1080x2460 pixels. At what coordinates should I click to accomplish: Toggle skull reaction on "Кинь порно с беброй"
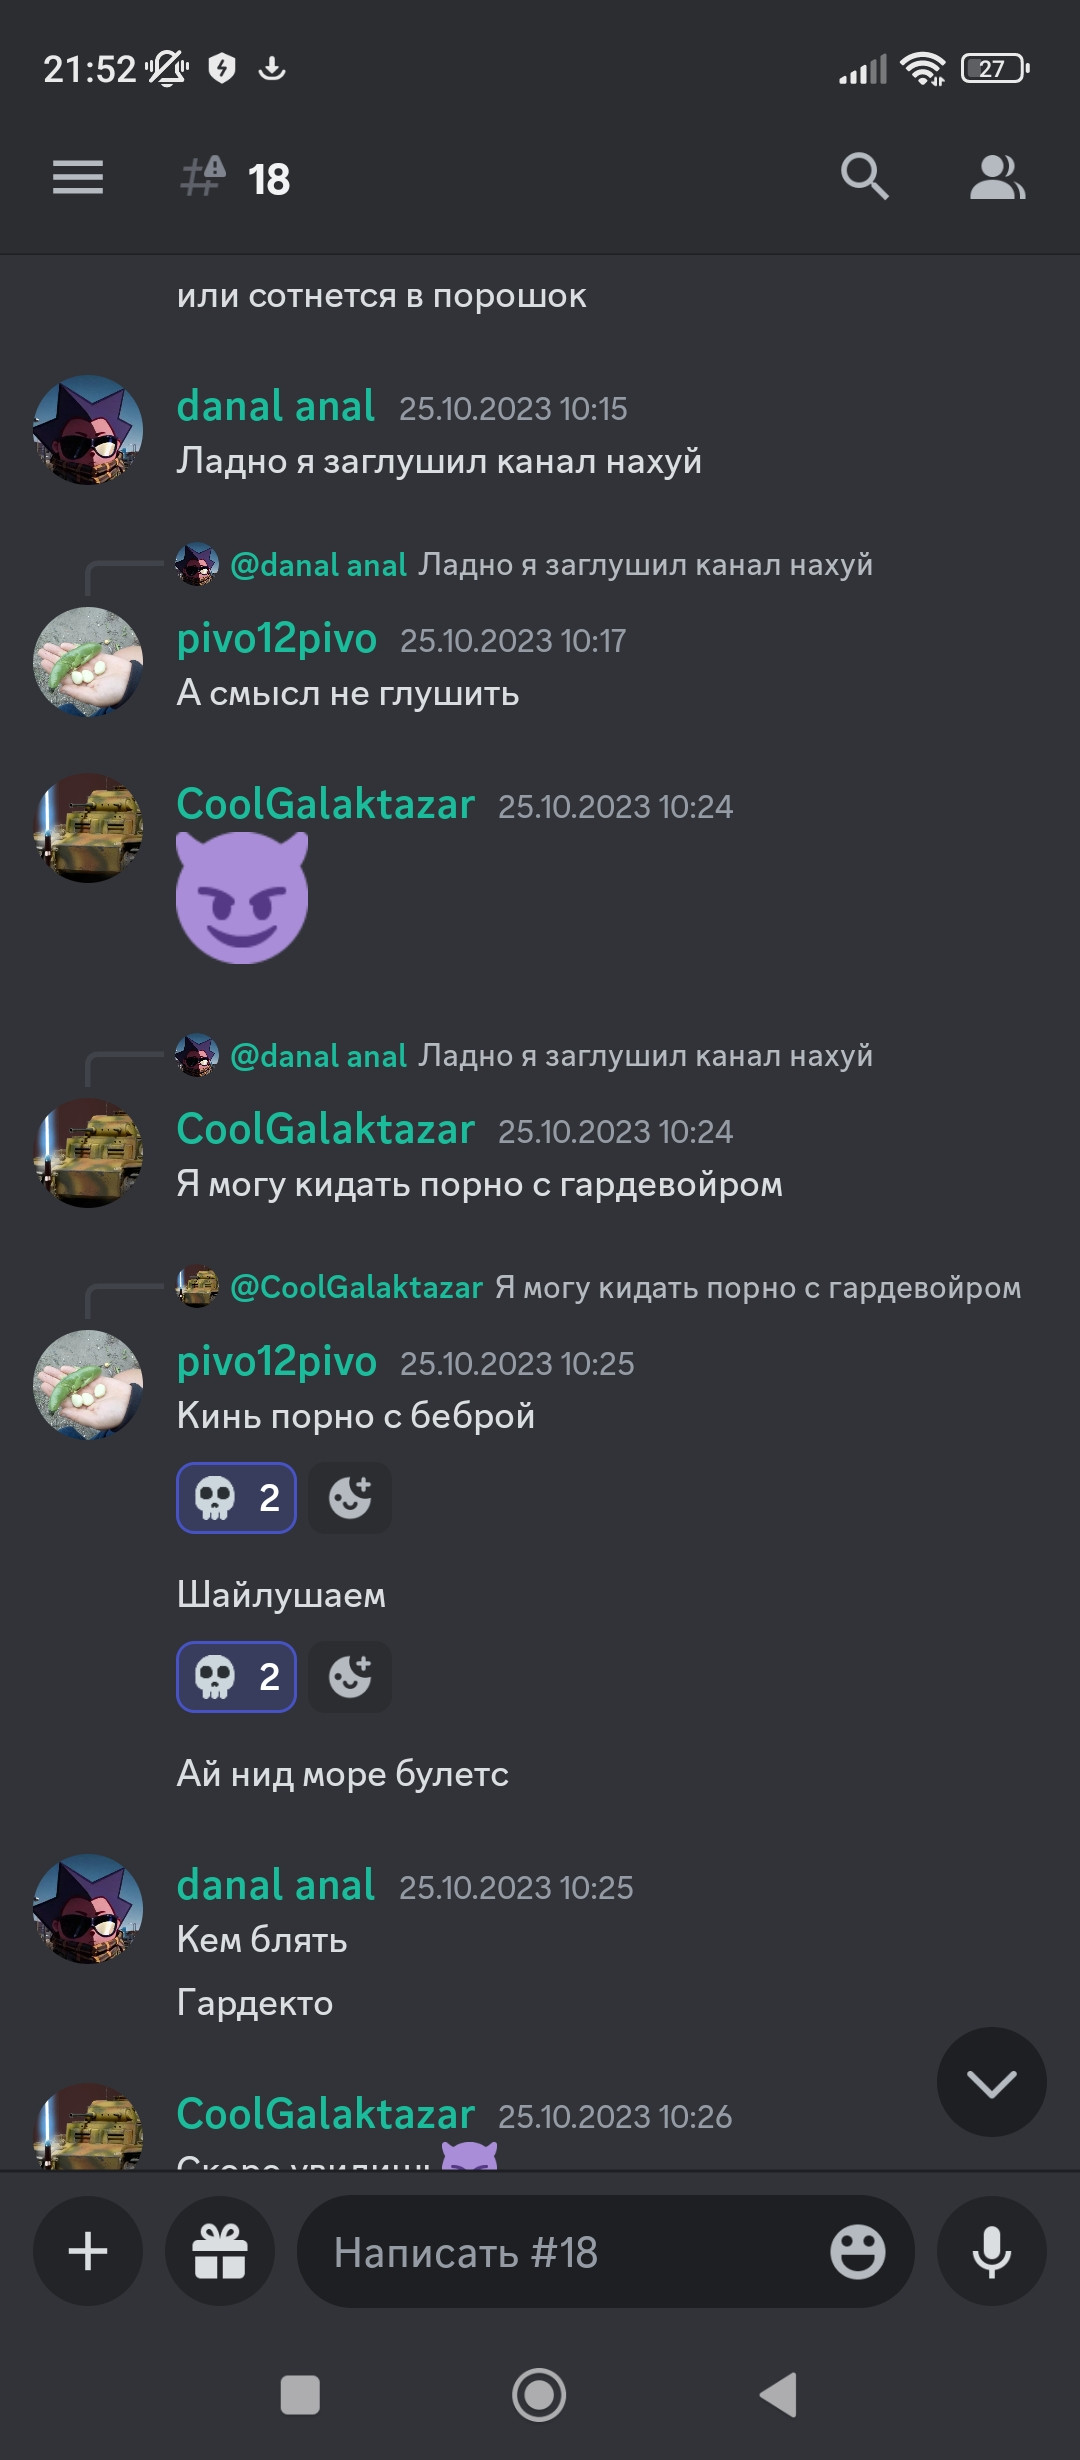237,1498
